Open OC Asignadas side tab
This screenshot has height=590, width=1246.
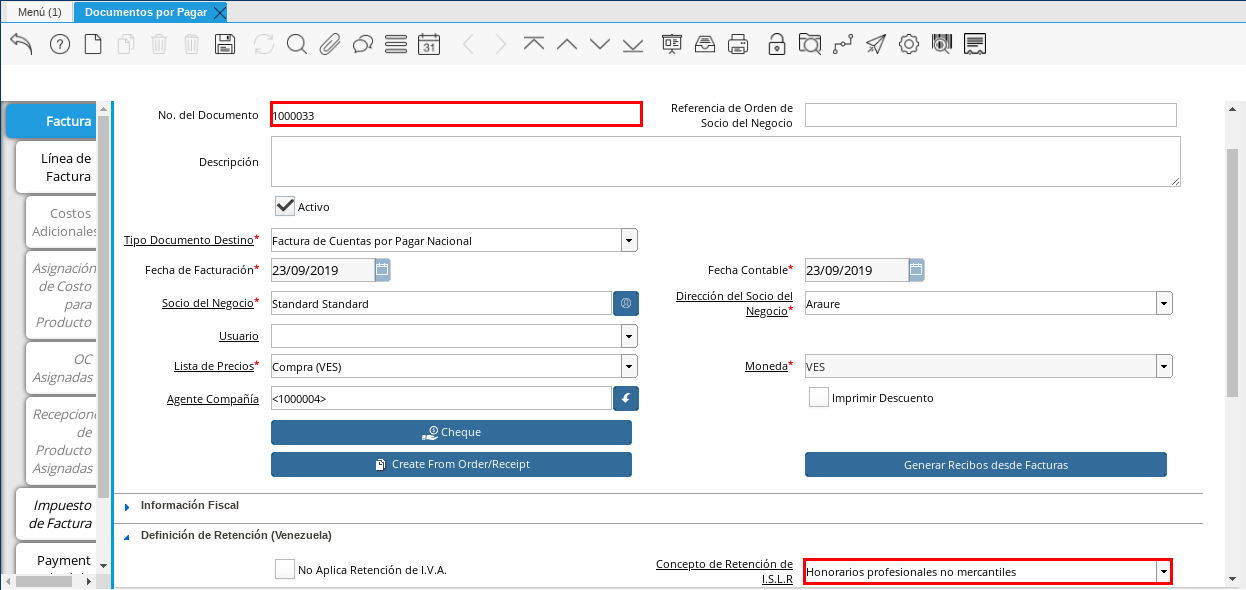pyautogui.click(x=61, y=368)
